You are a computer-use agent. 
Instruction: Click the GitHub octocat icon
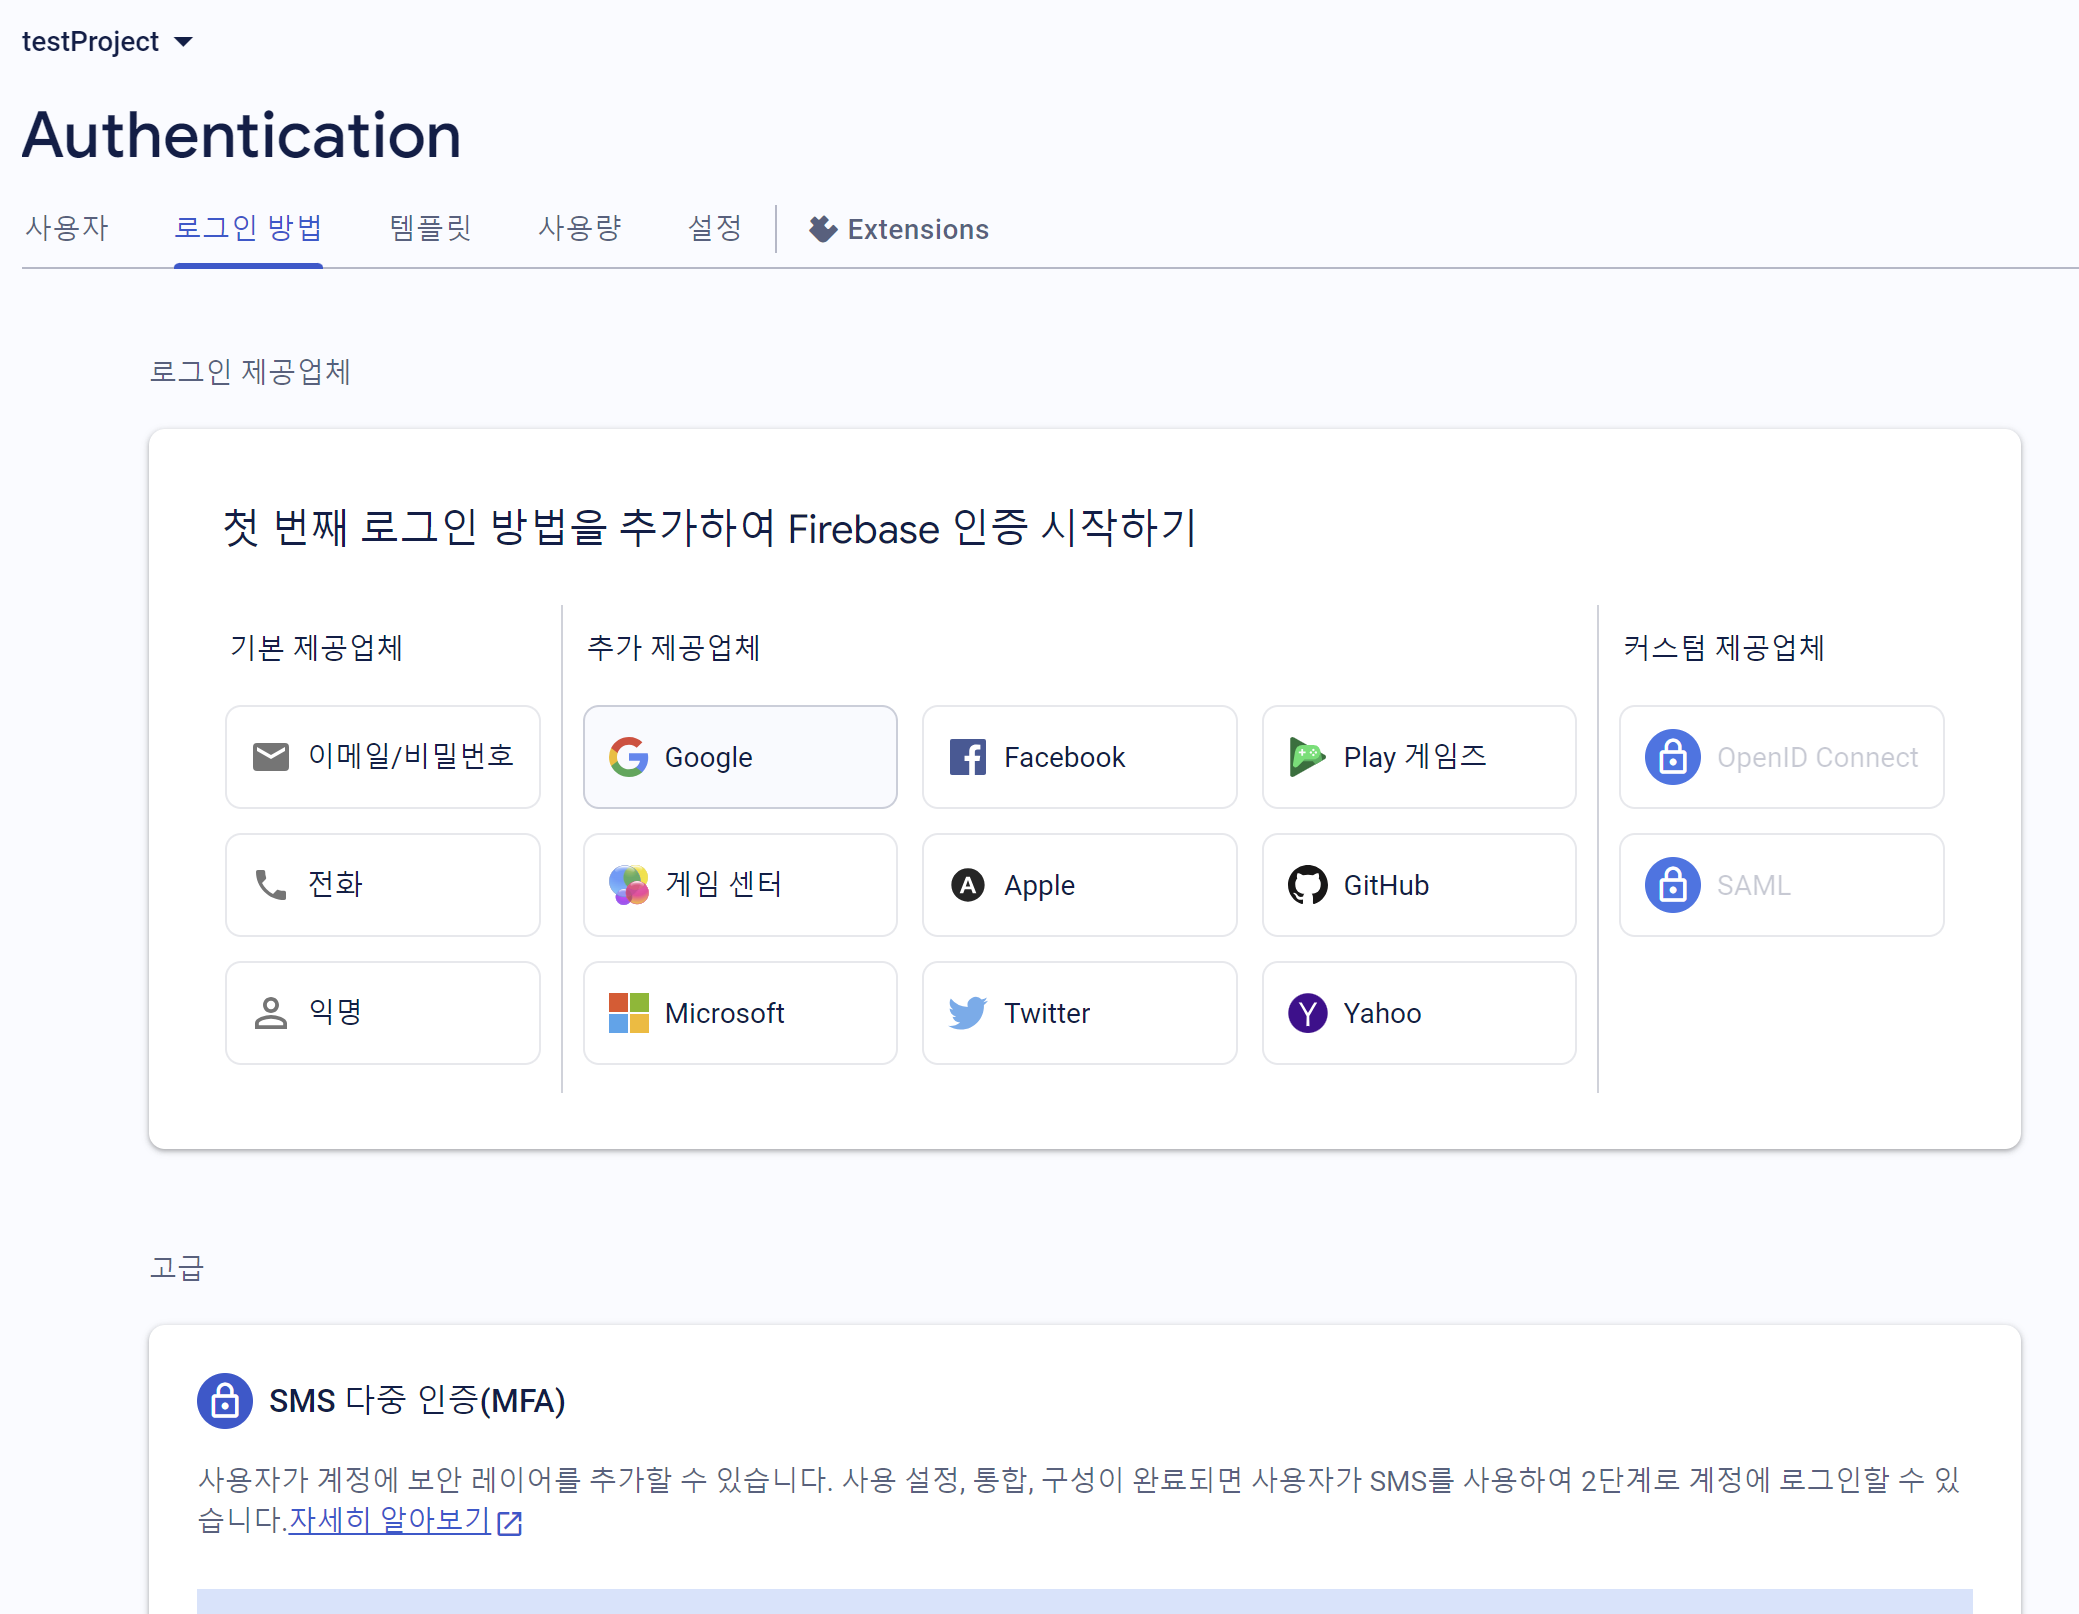click(x=1307, y=885)
